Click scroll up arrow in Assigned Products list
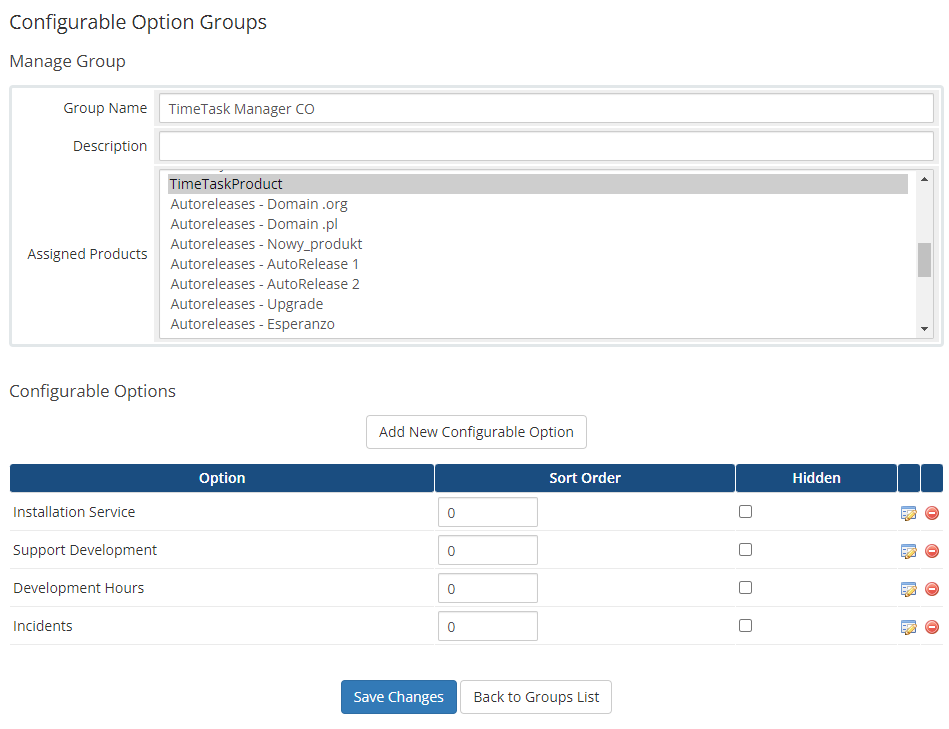 pos(924,179)
